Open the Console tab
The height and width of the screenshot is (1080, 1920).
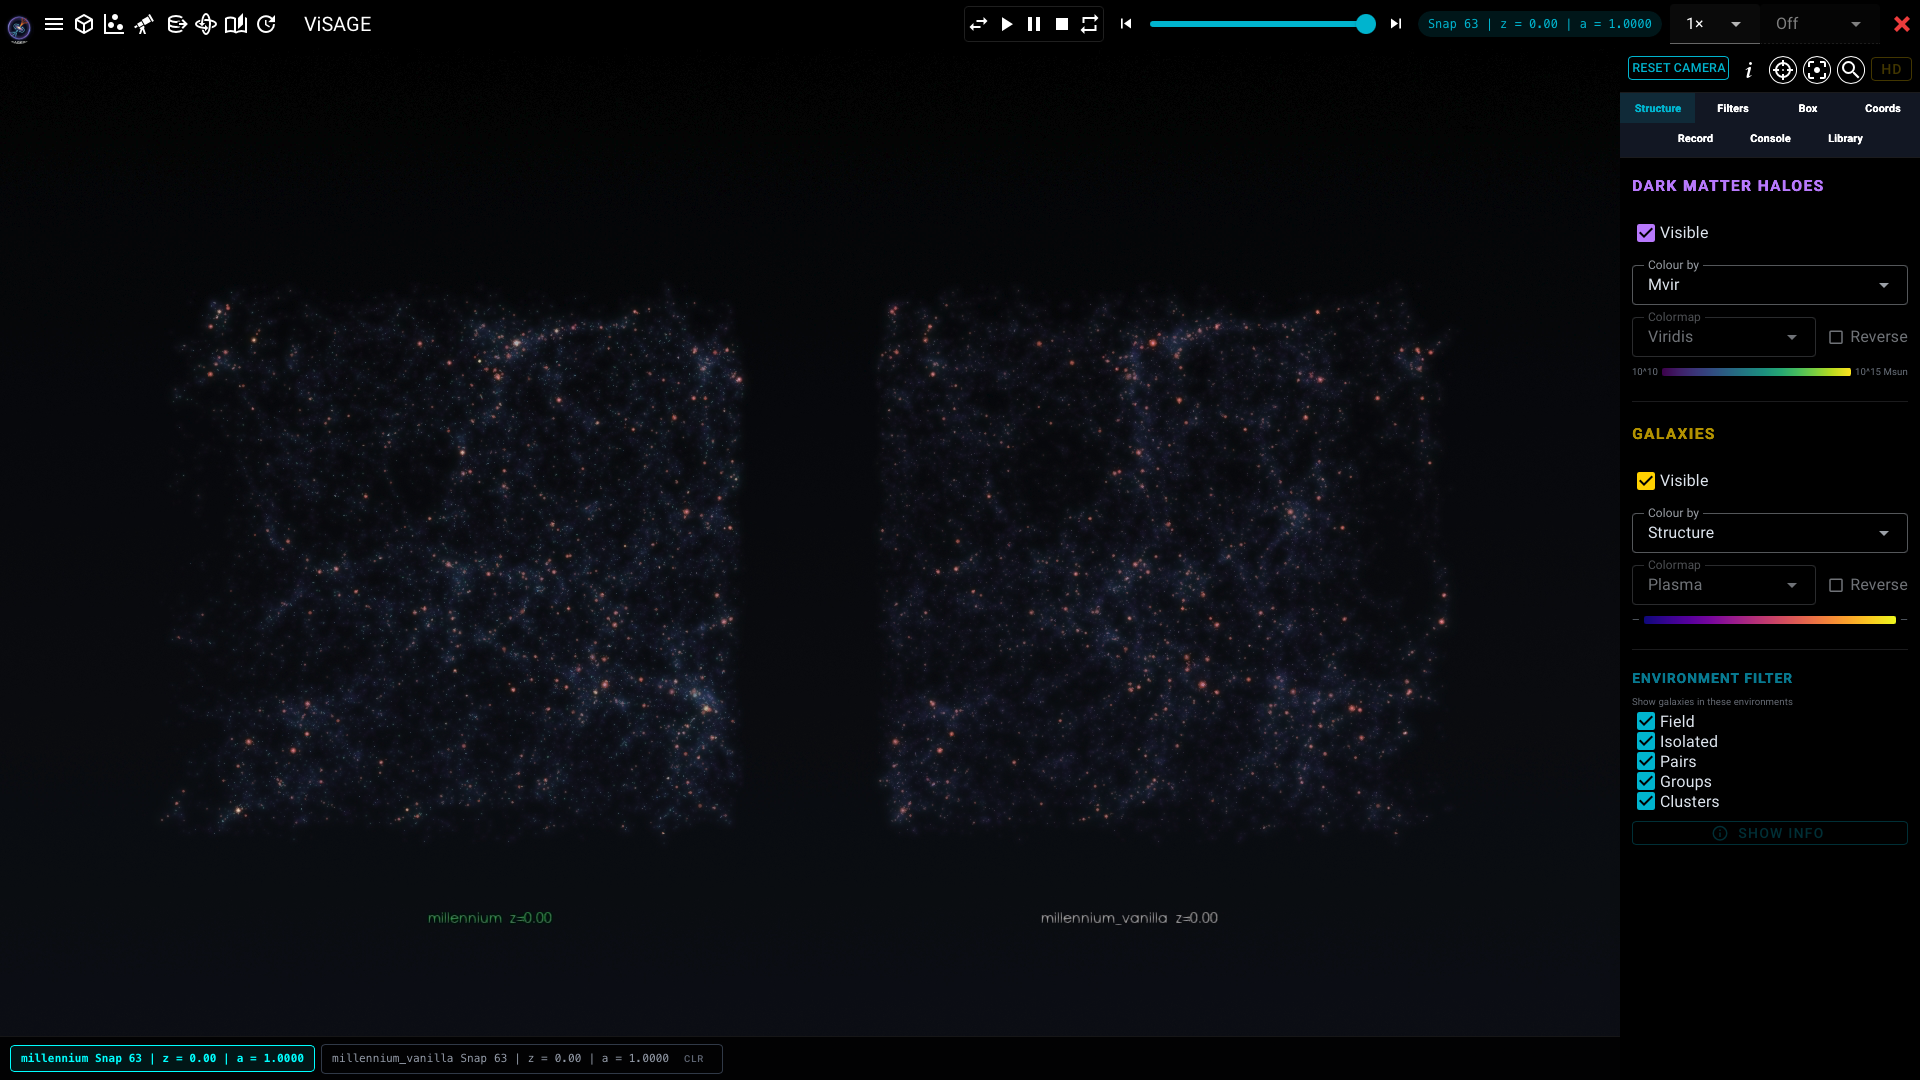[x=1769, y=138]
